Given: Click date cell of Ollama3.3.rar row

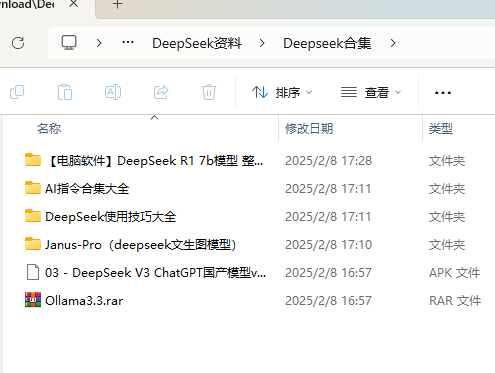Looking at the screenshot, I should 328,301.
